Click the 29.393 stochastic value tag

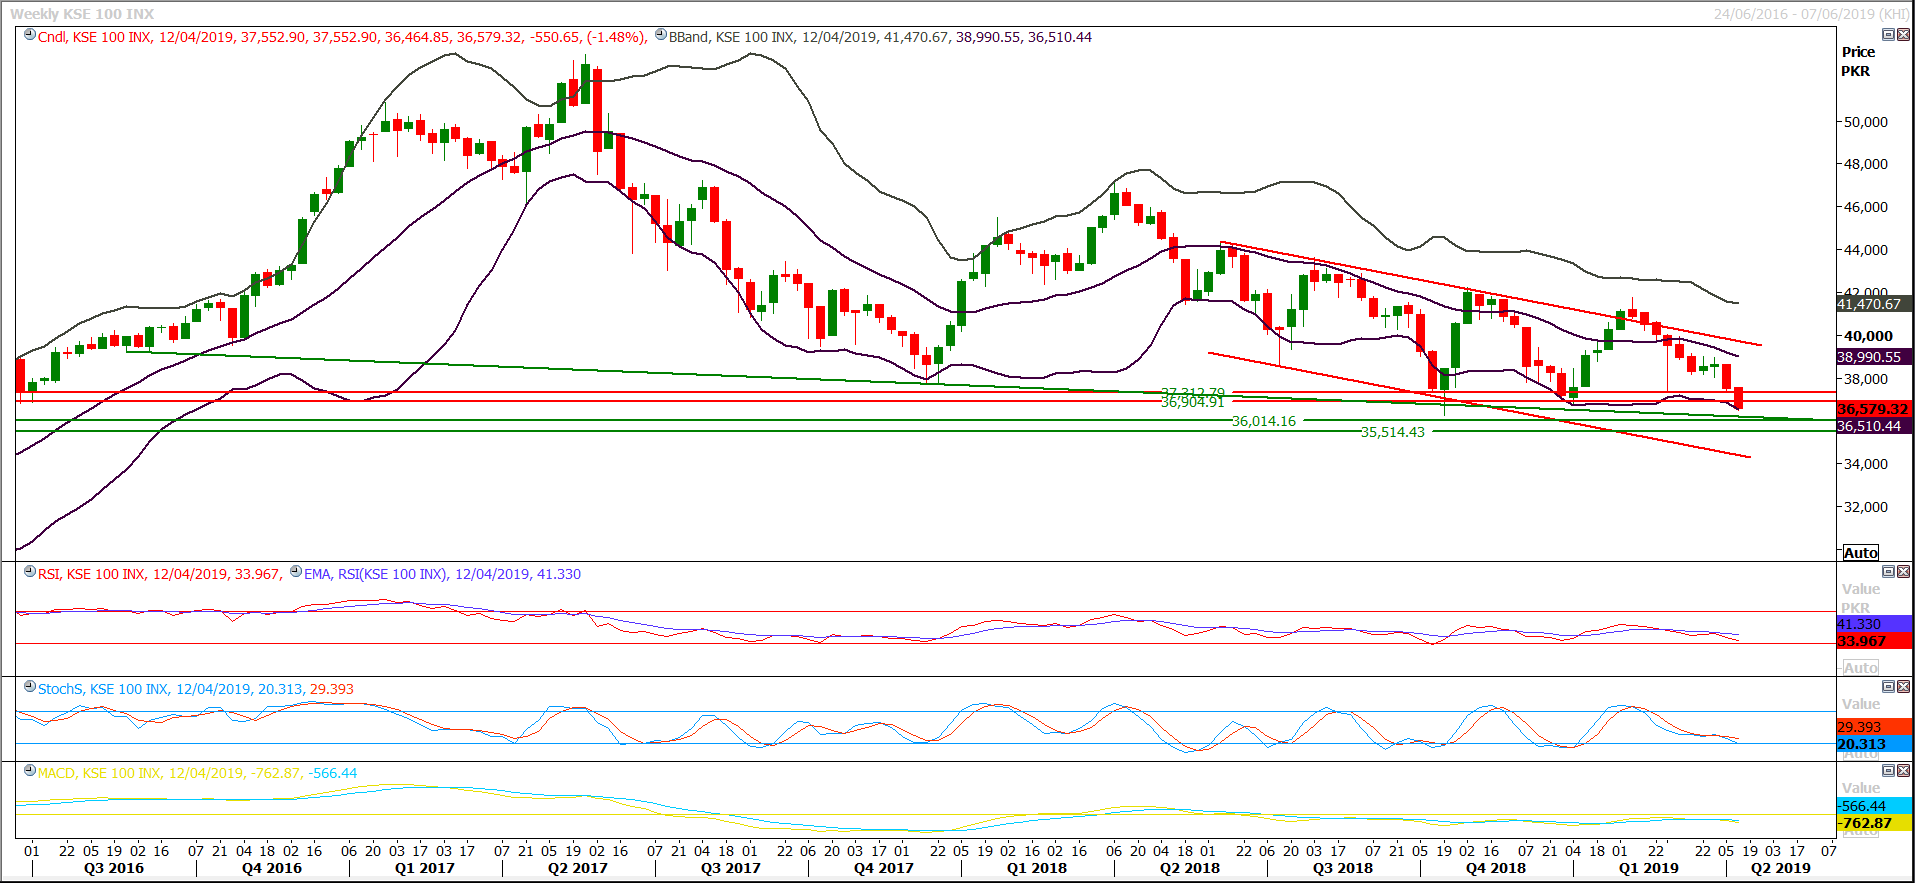click(1874, 727)
